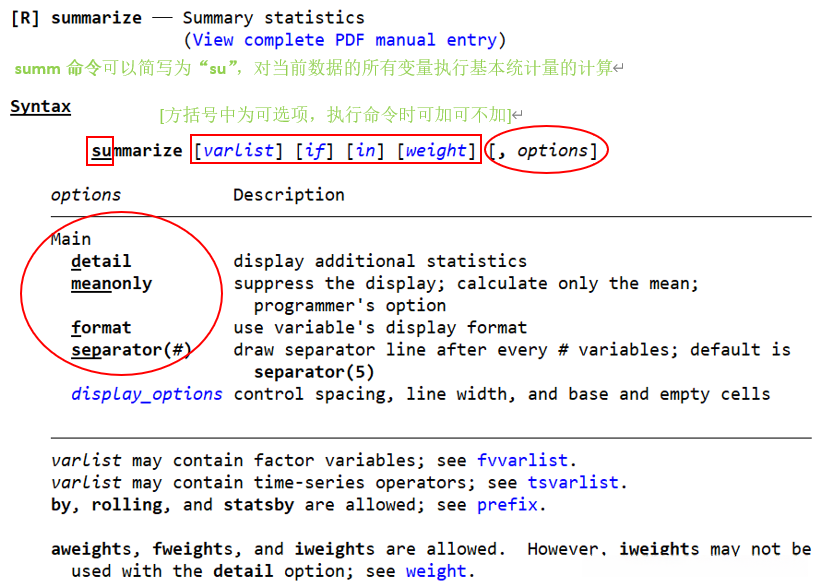Open the display_options link

tap(146, 394)
